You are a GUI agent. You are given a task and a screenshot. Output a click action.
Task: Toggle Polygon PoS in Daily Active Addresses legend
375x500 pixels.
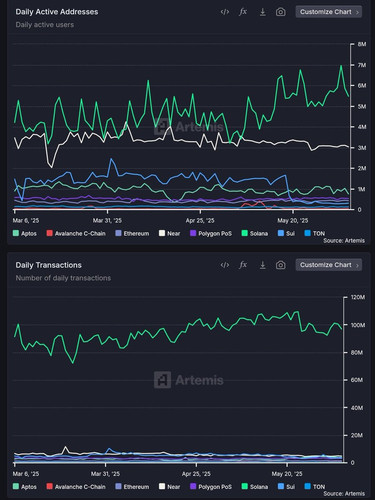[211, 233]
